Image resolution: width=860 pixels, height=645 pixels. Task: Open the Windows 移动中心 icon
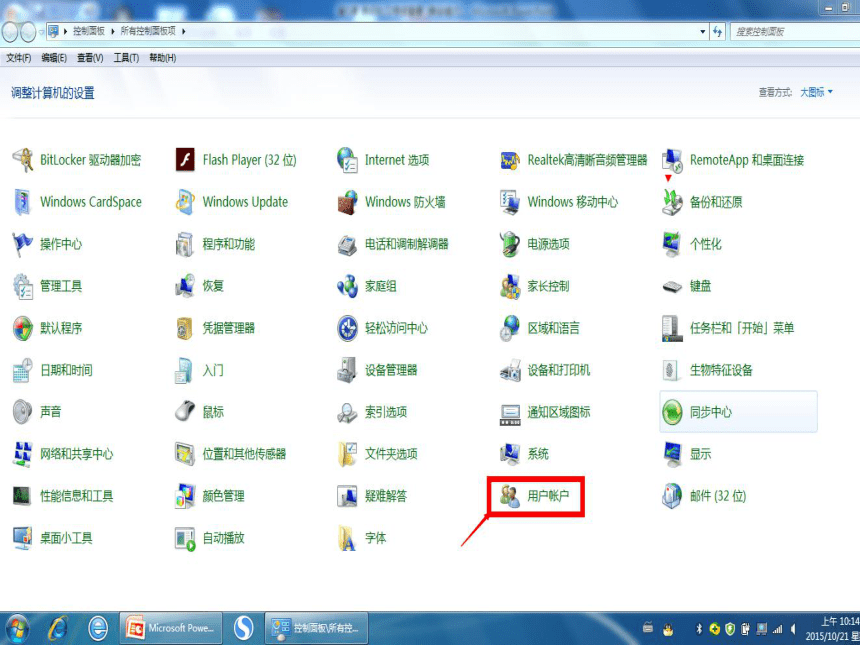coord(510,202)
